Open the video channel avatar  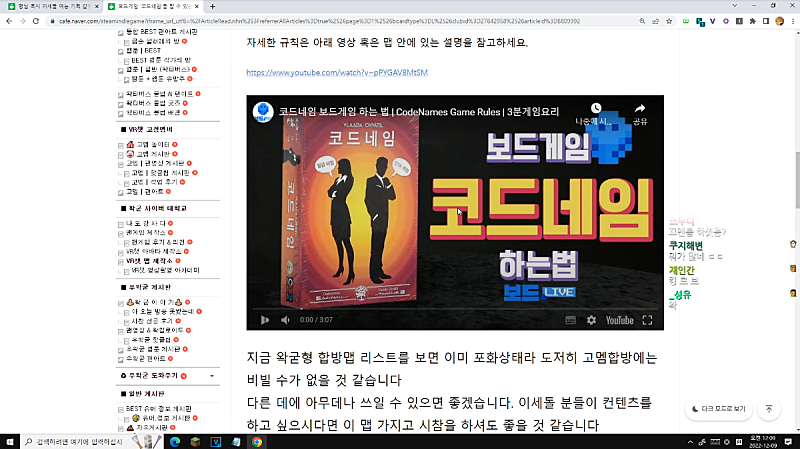coord(262,112)
